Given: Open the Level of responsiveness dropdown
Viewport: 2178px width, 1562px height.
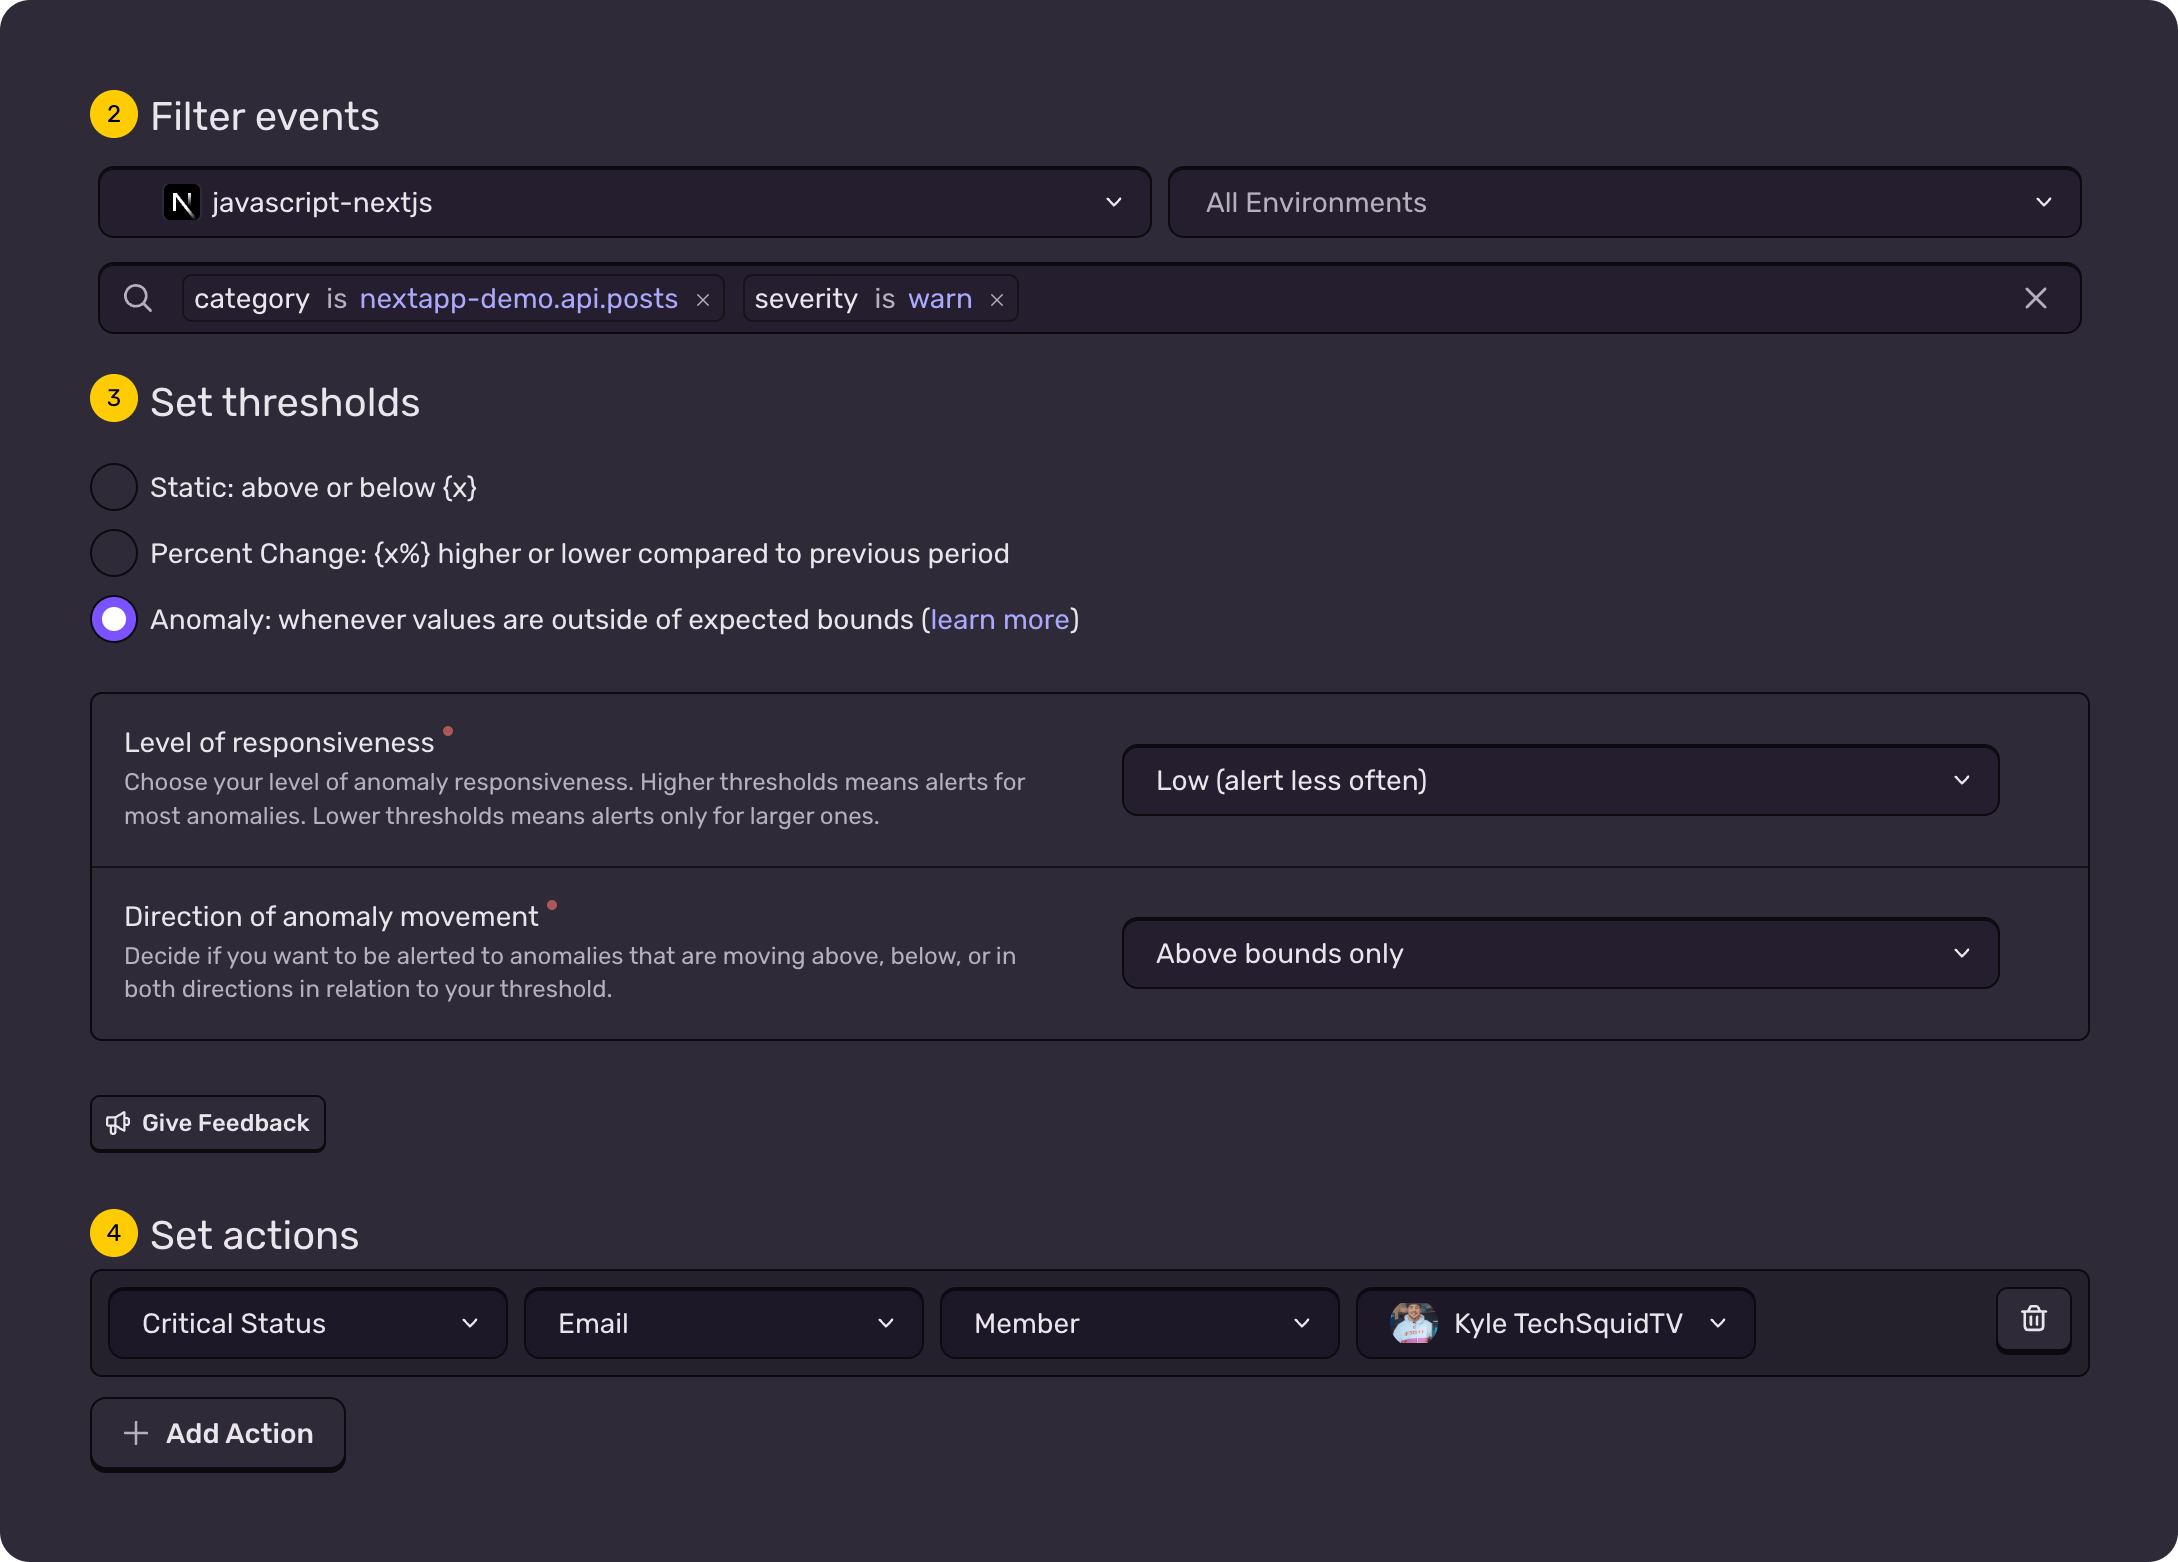Looking at the screenshot, I should point(1560,780).
